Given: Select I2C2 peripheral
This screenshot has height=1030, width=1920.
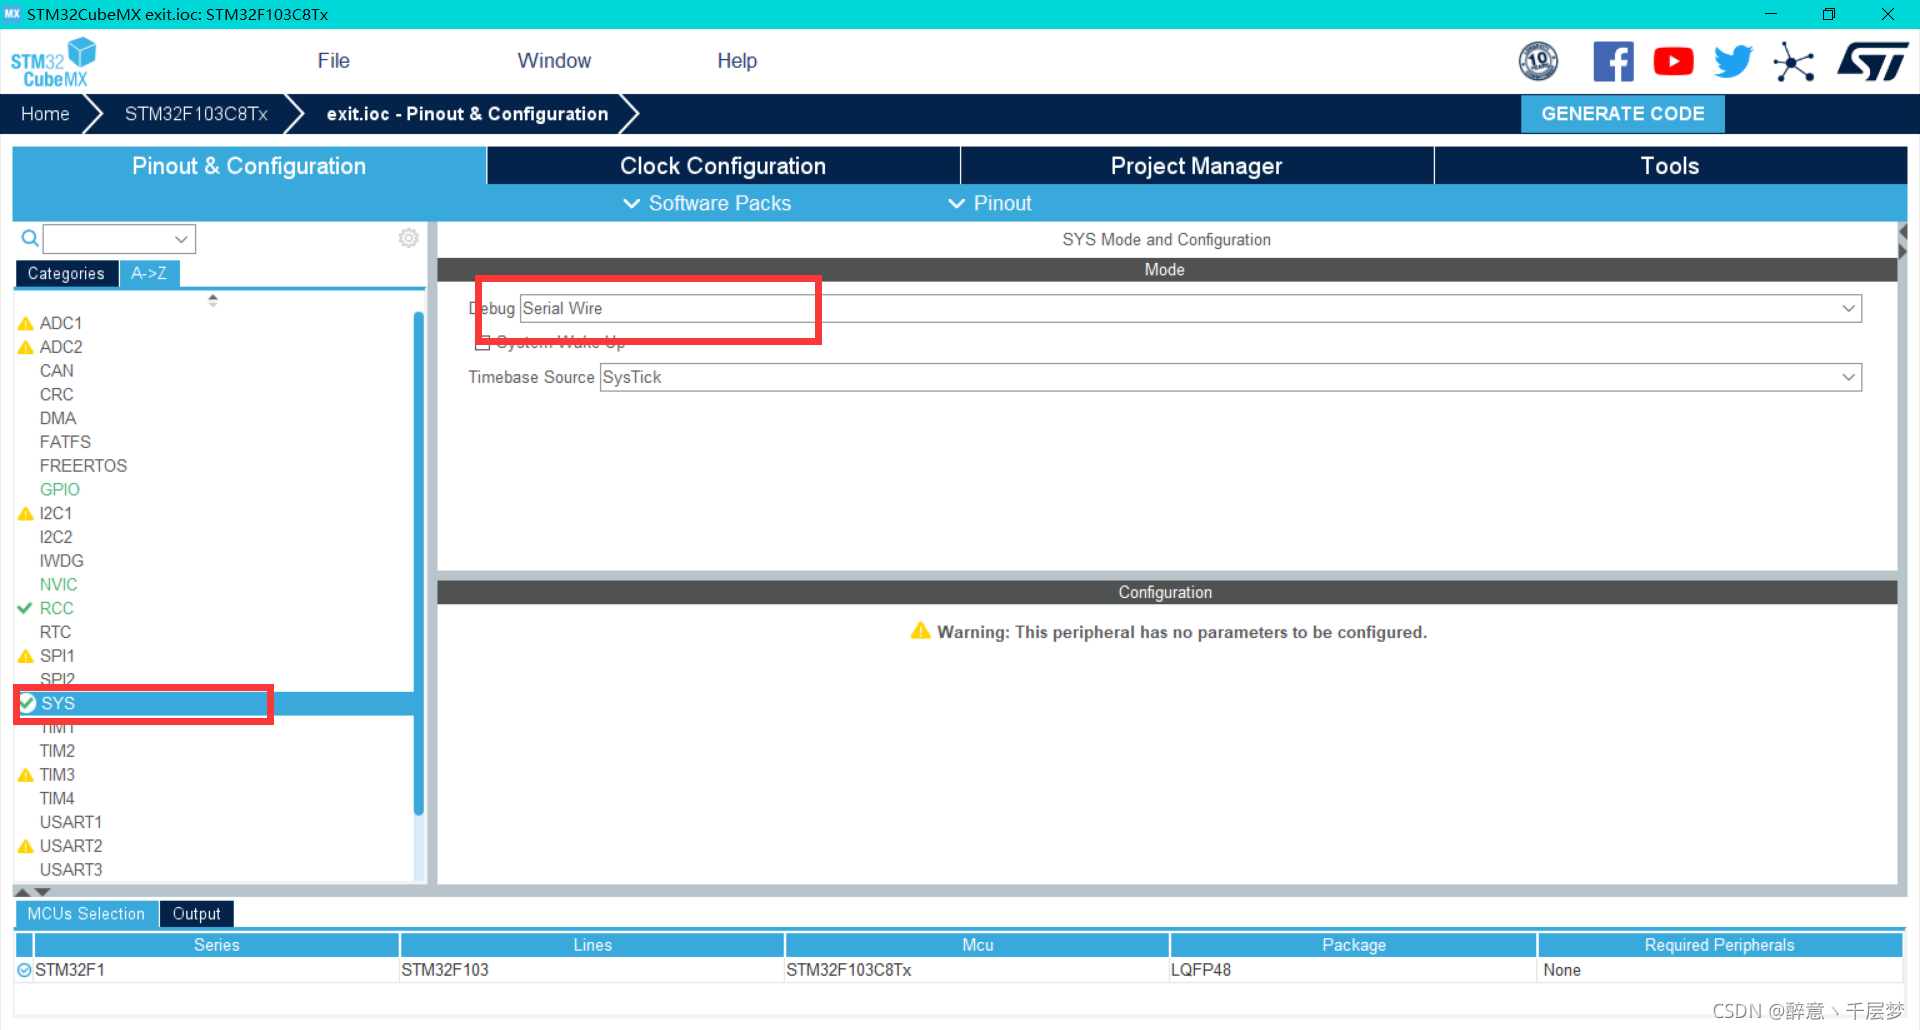Looking at the screenshot, I should (x=56, y=537).
